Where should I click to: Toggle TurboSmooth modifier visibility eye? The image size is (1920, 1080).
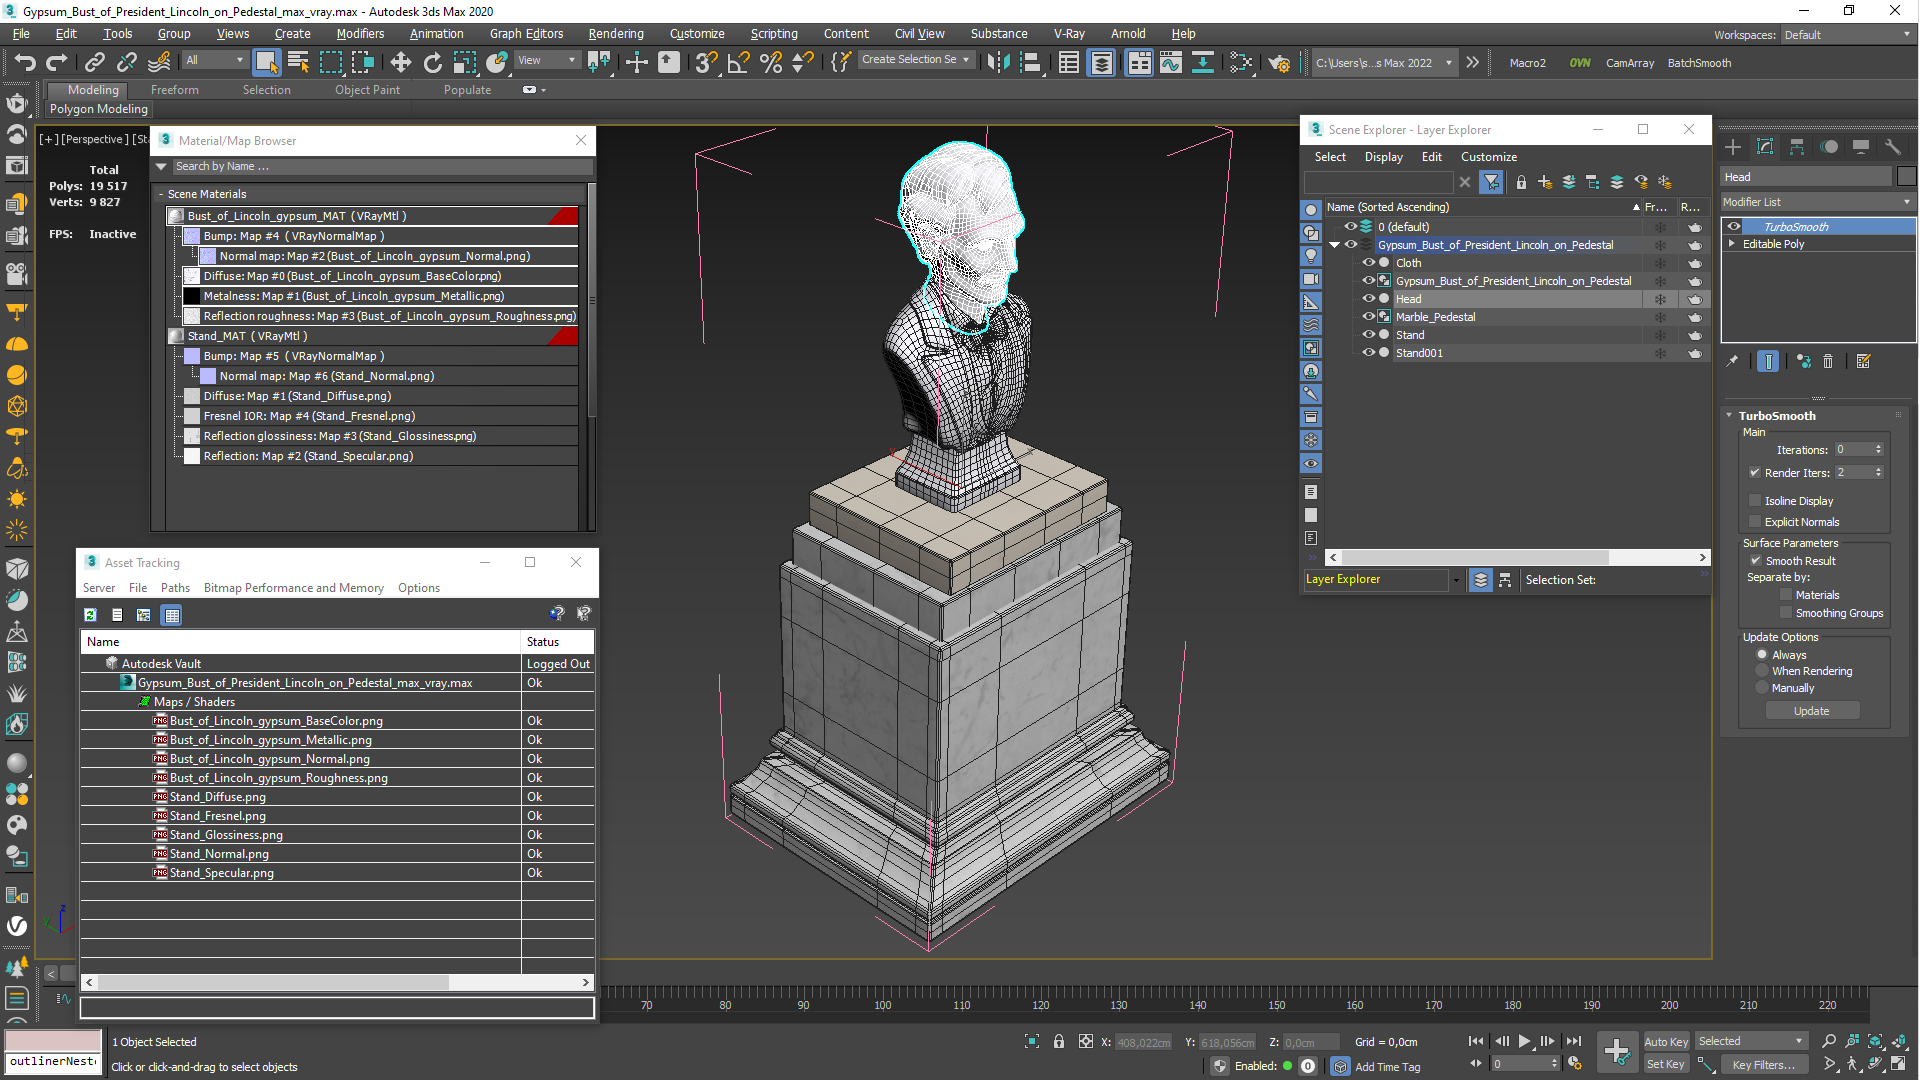(1733, 227)
